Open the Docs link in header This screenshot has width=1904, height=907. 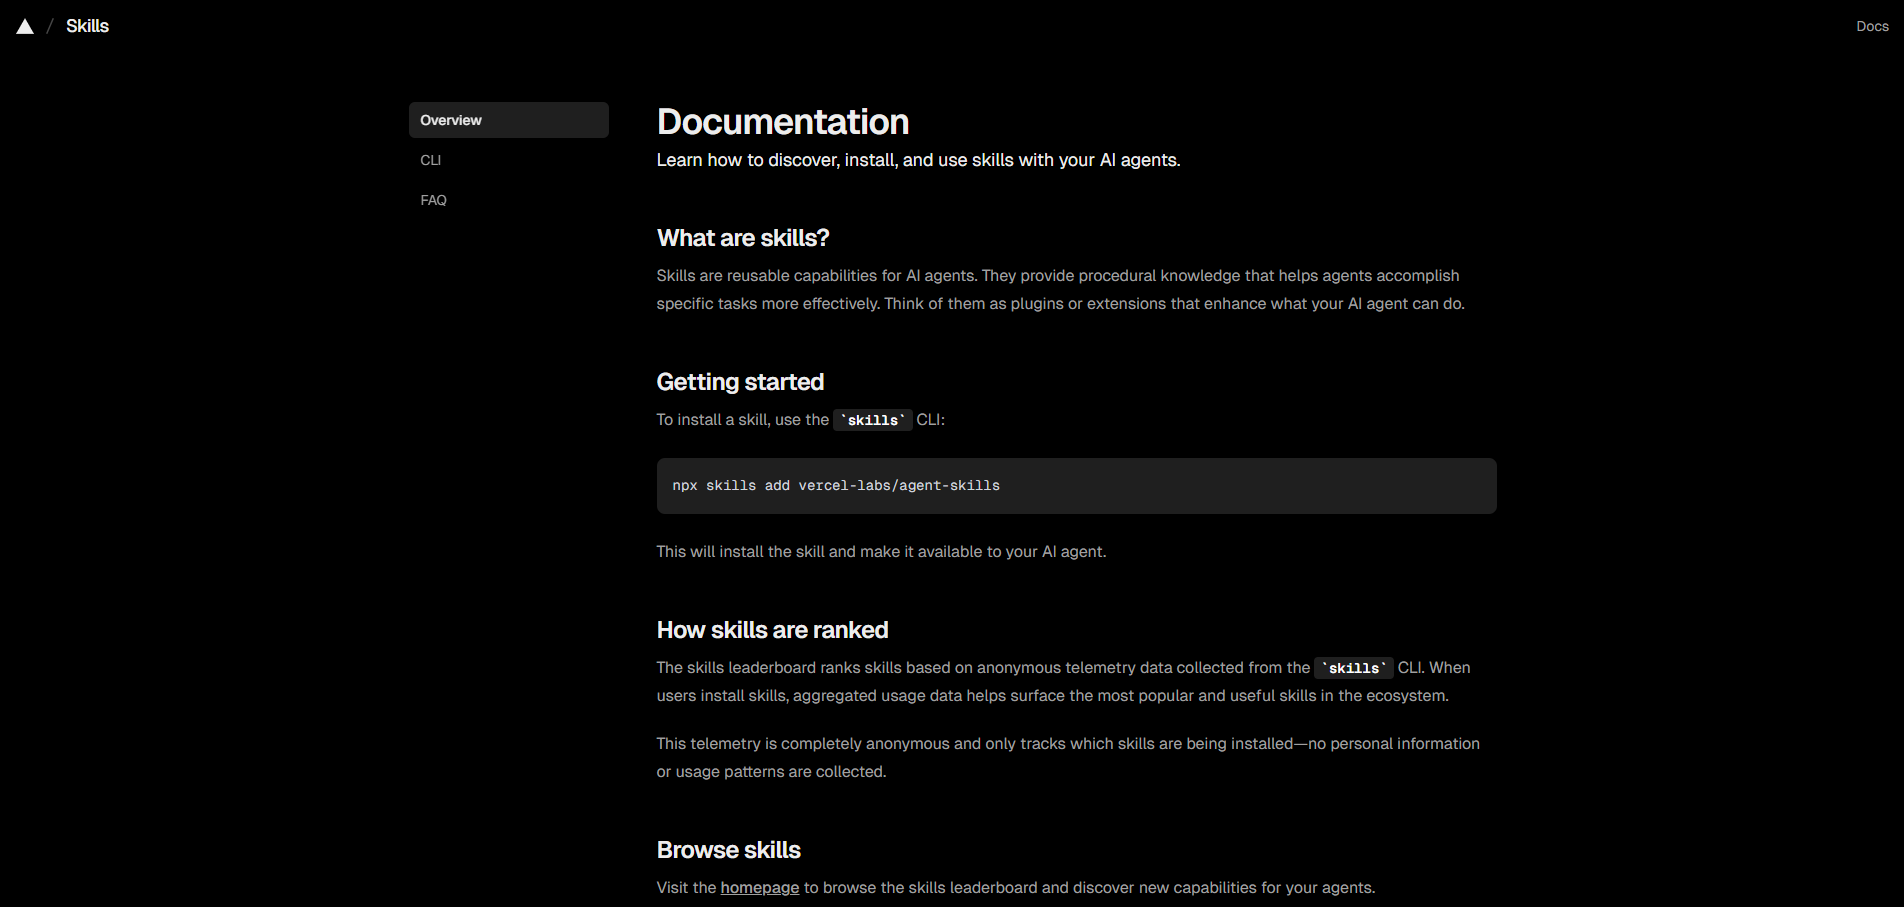pos(1872,26)
